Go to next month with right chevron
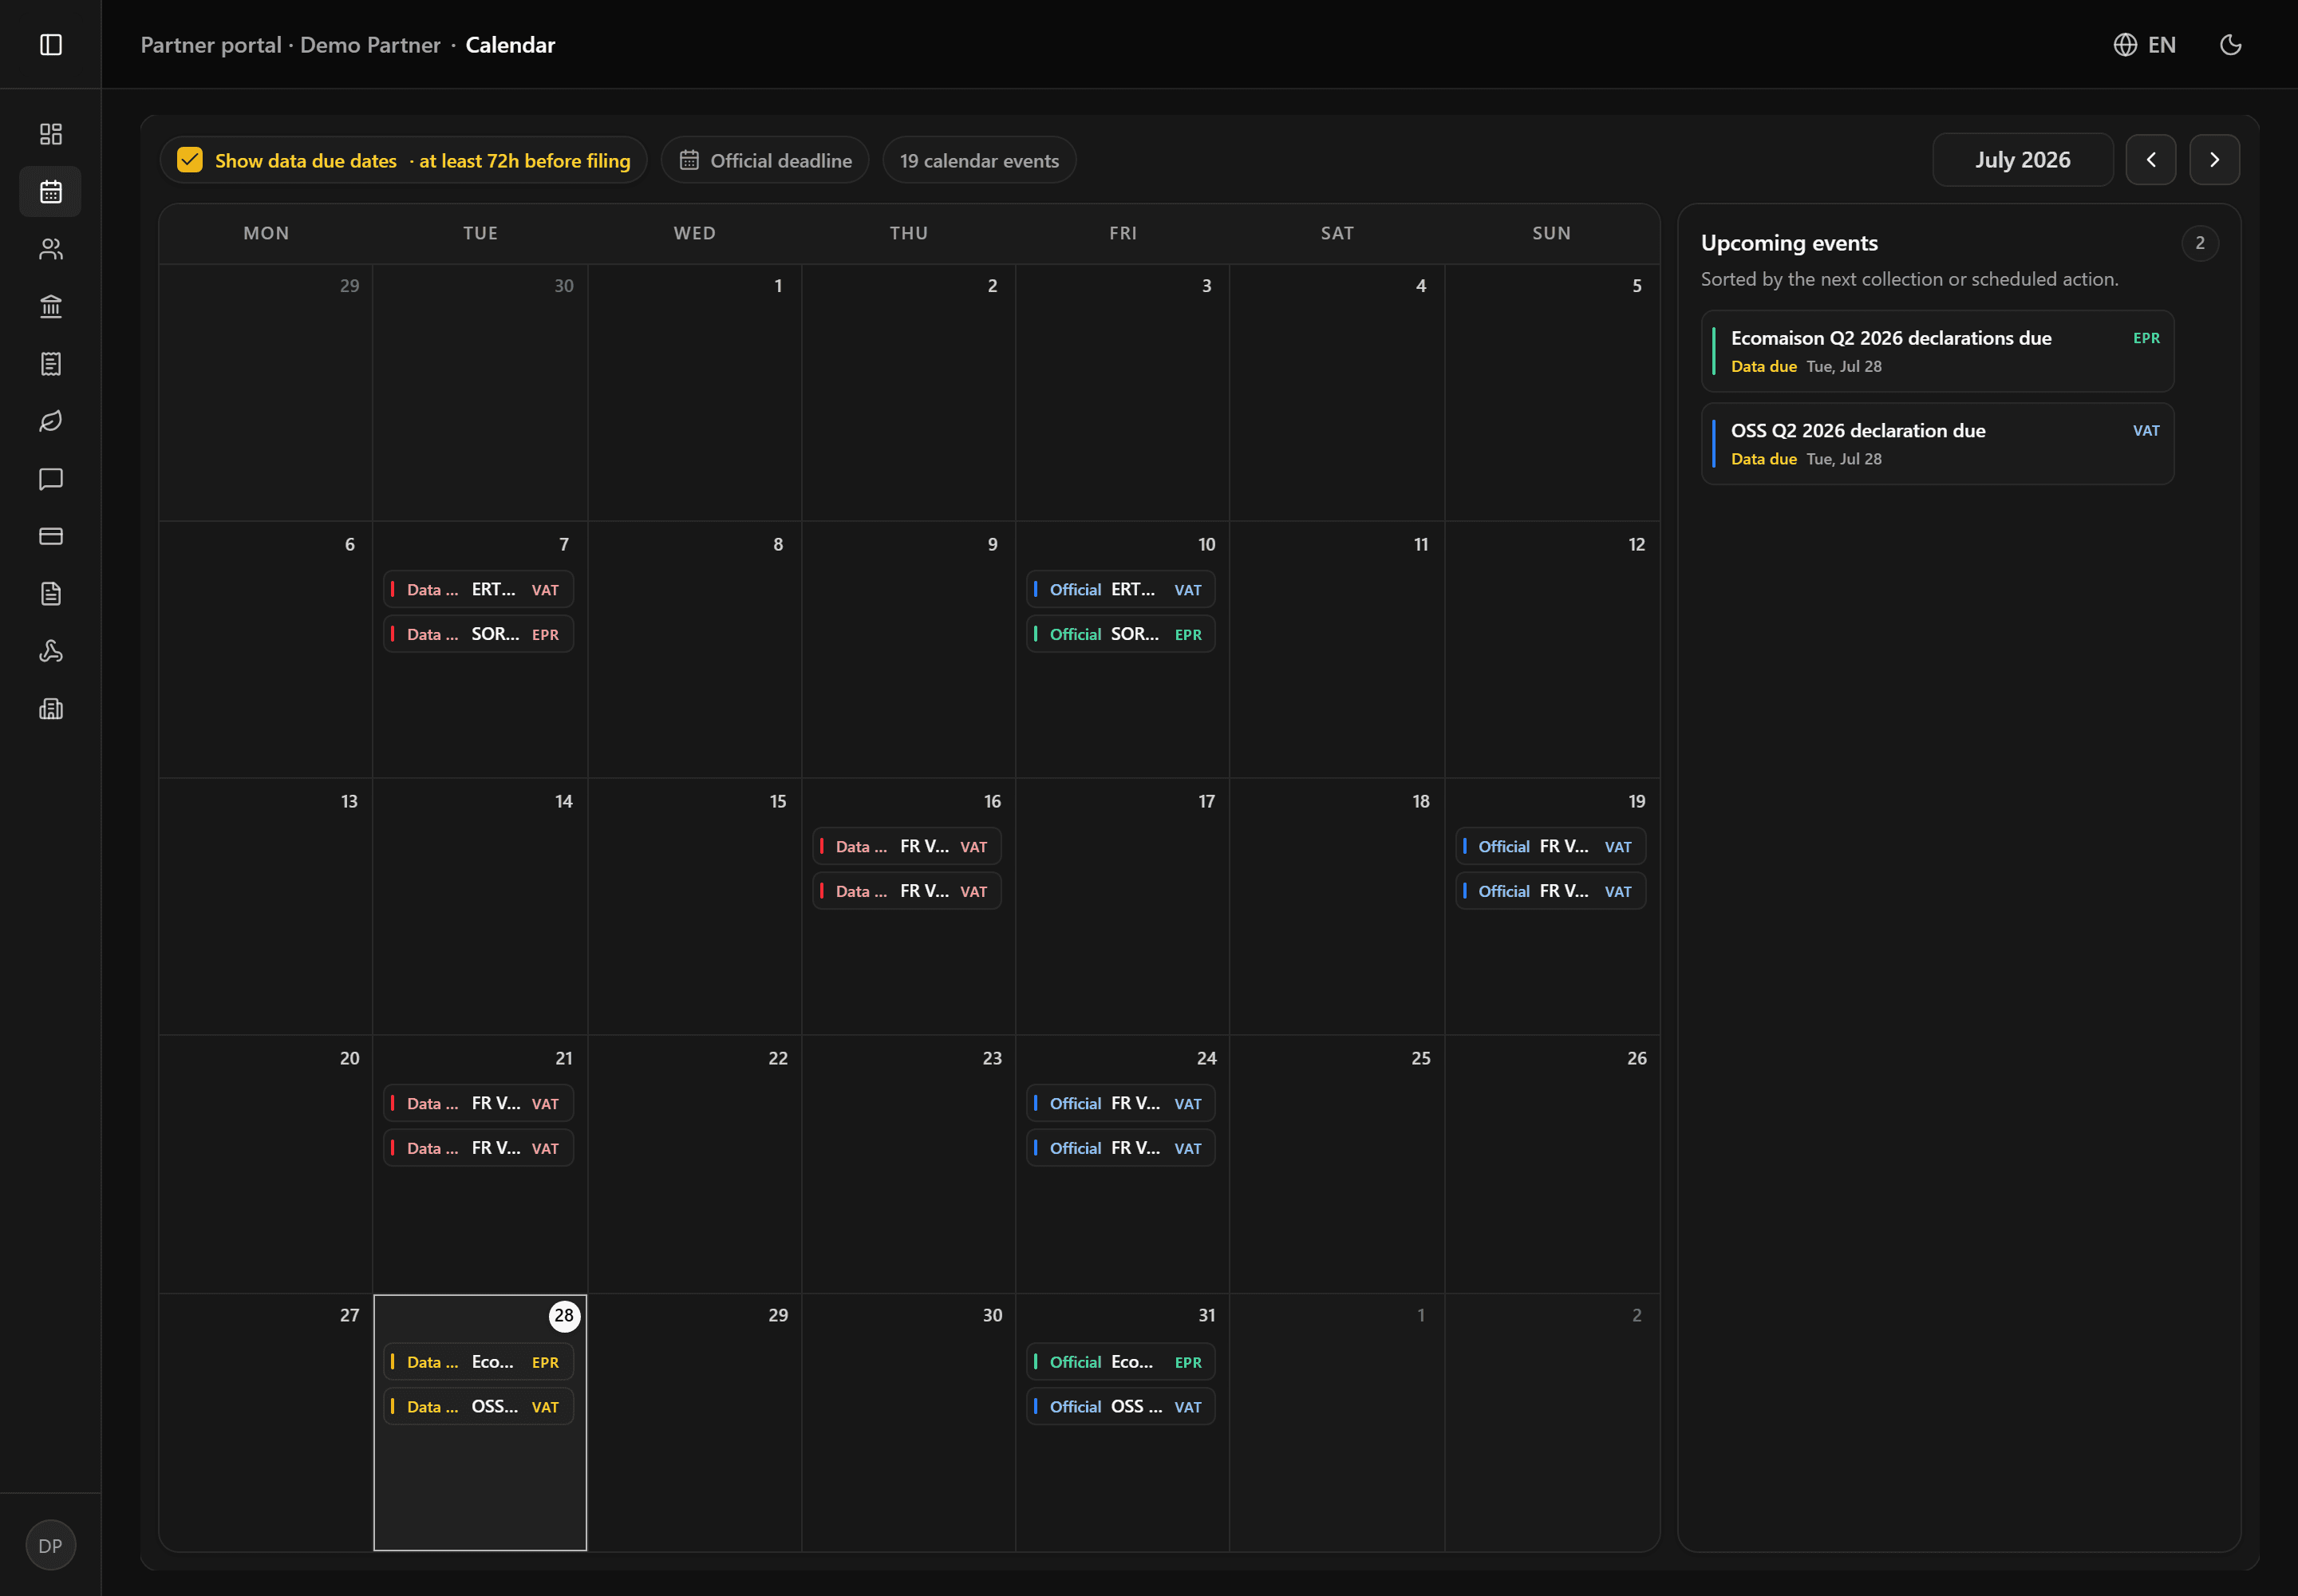Image resolution: width=2298 pixels, height=1596 pixels. point(2214,160)
